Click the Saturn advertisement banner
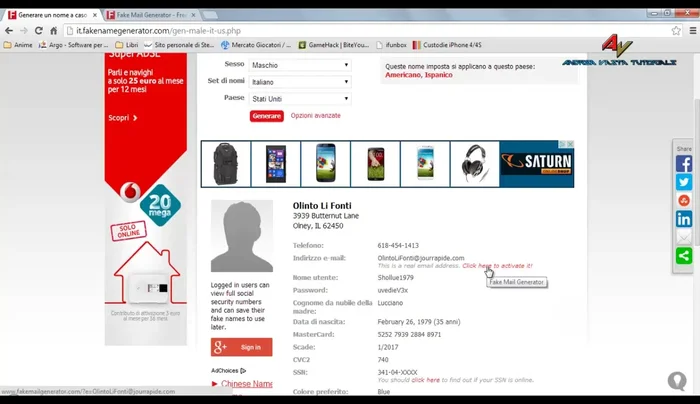 coord(537,164)
